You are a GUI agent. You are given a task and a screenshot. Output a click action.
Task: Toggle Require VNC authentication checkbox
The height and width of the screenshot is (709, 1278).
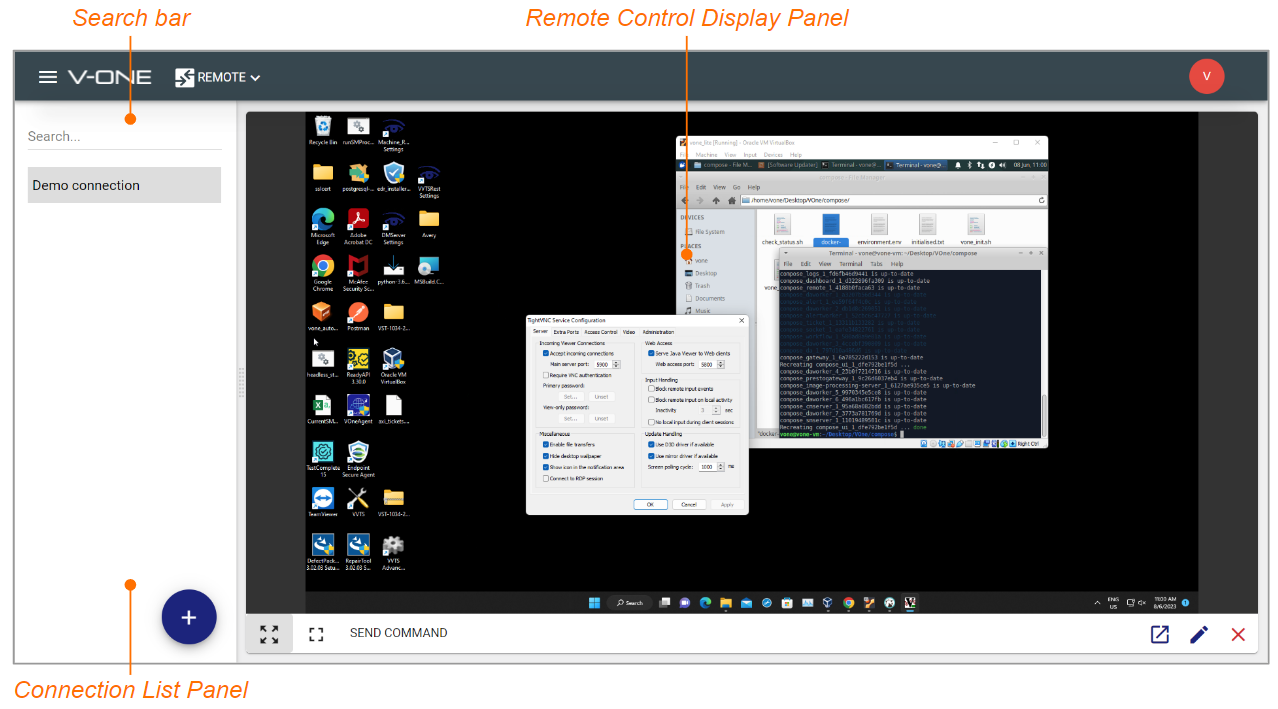click(x=546, y=375)
